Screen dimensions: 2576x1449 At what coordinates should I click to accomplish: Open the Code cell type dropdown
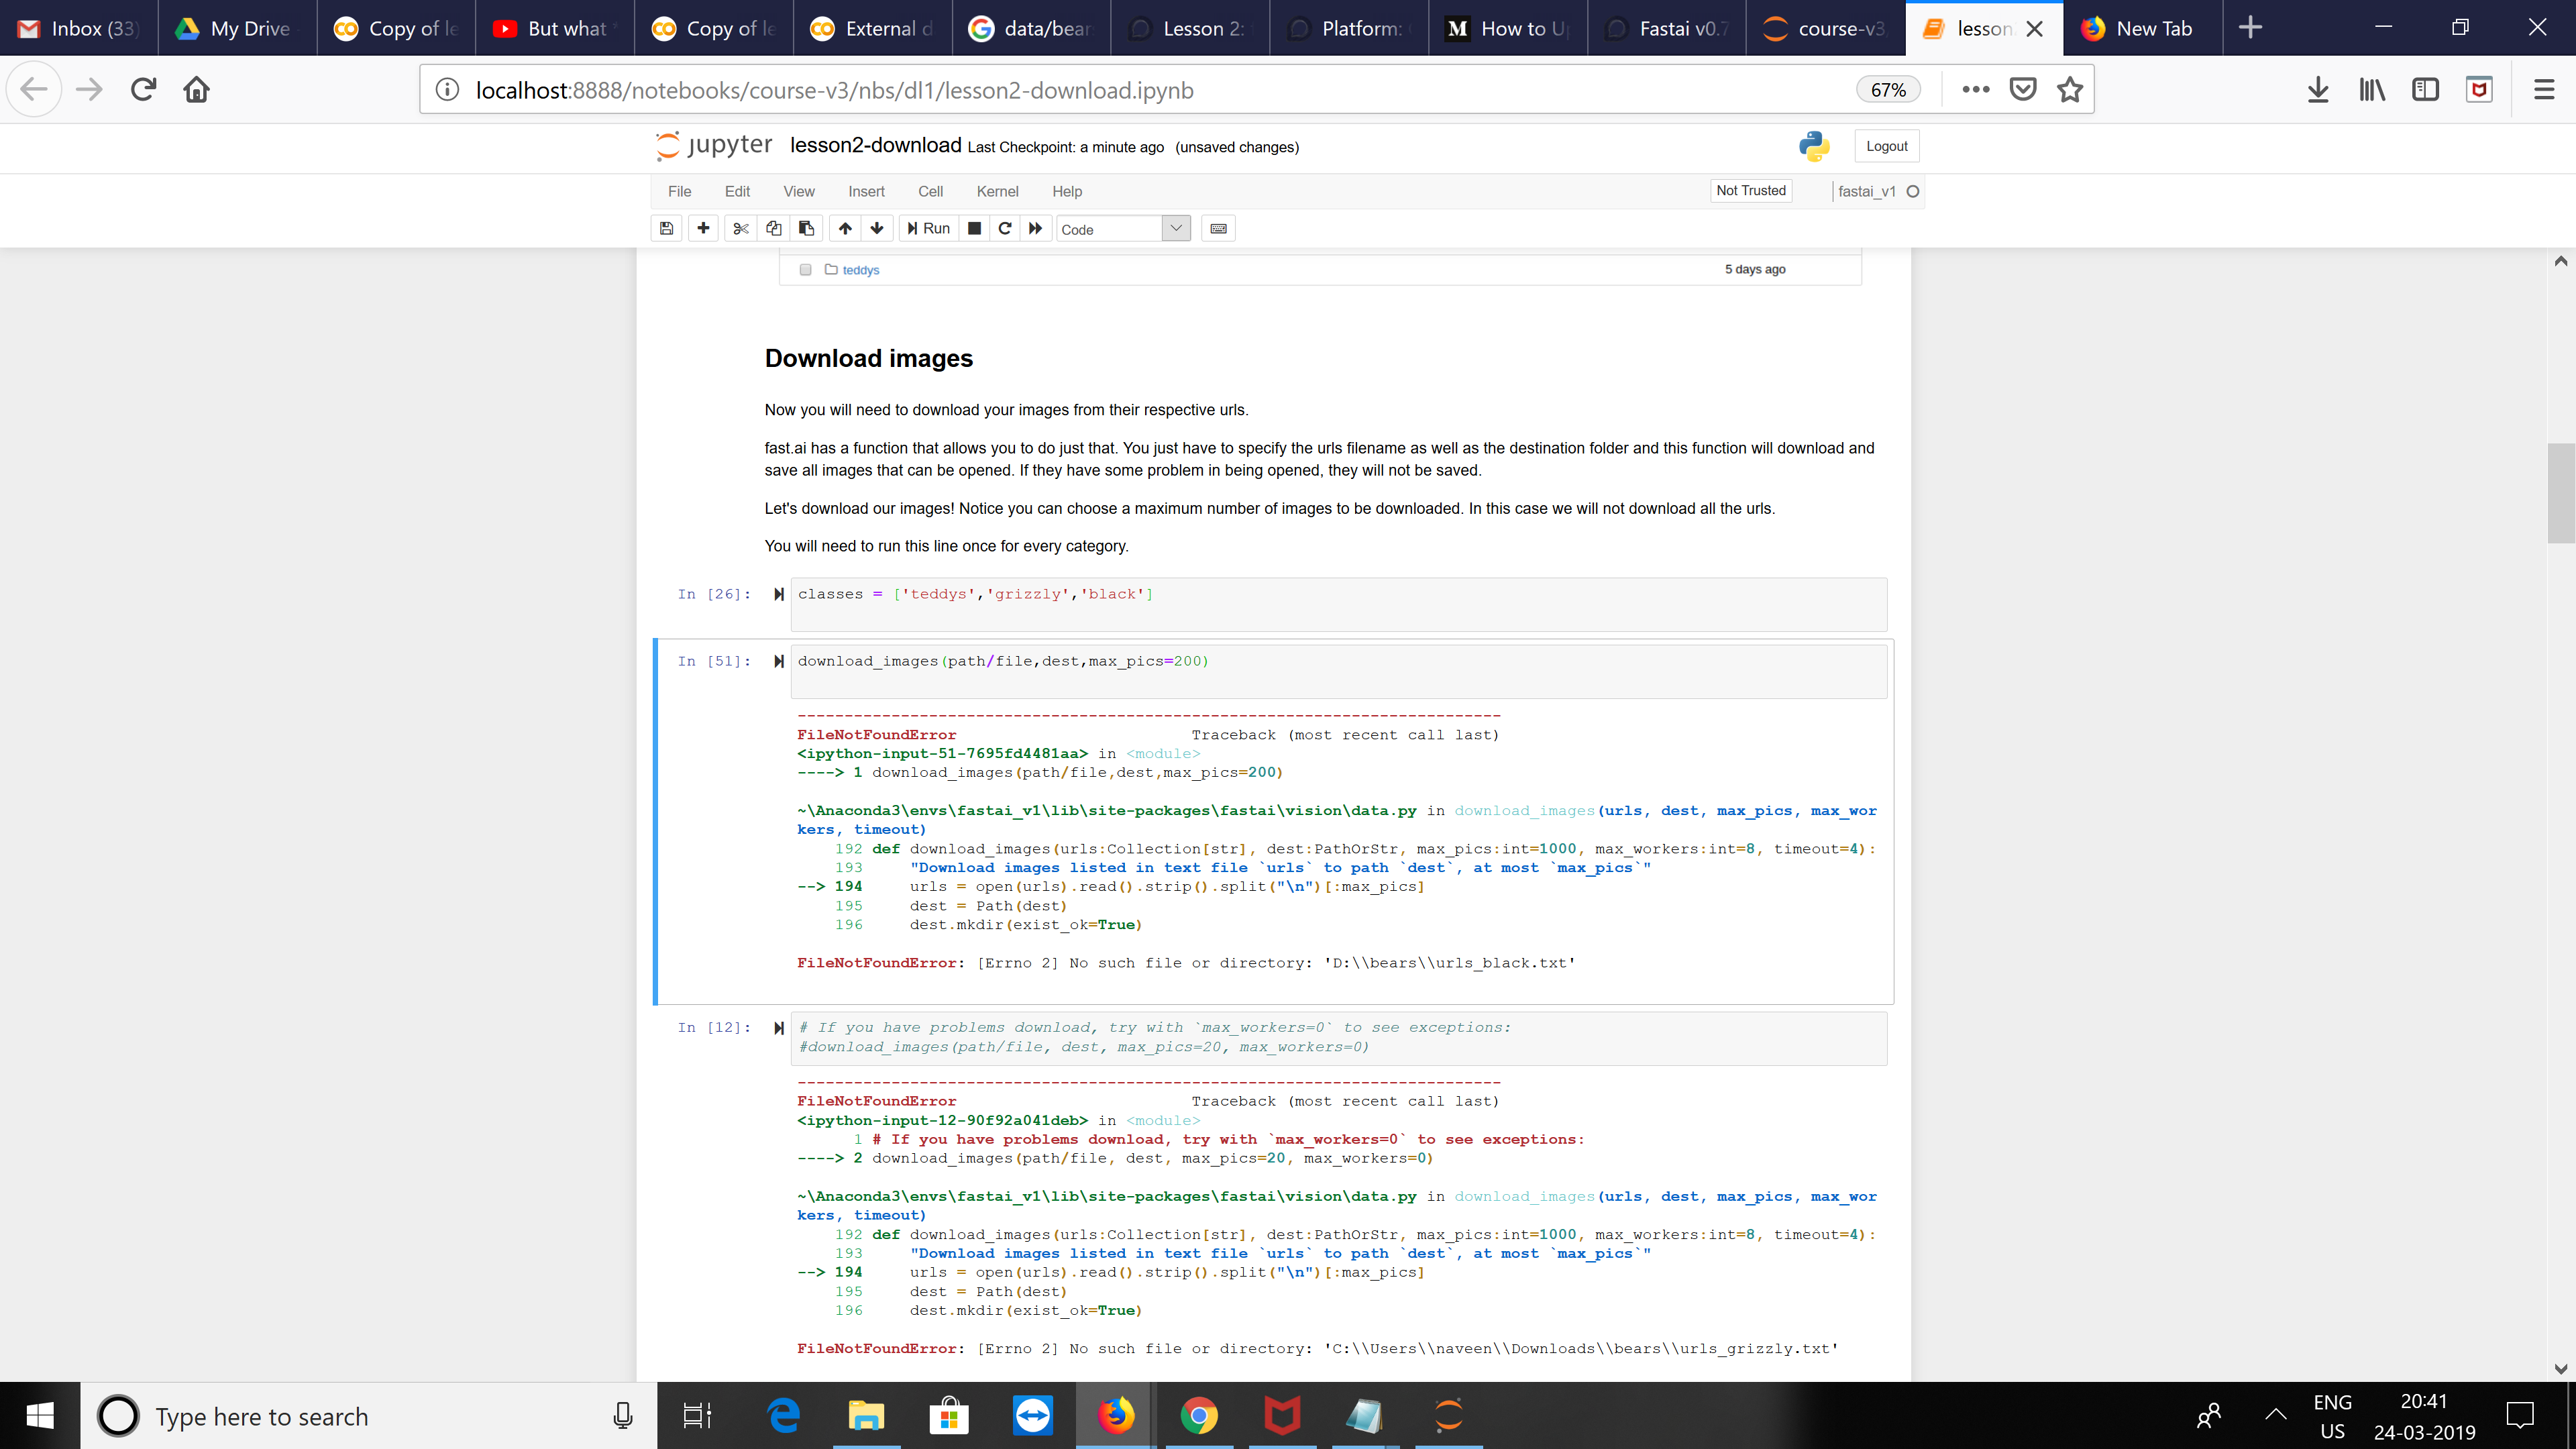point(1123,229)
